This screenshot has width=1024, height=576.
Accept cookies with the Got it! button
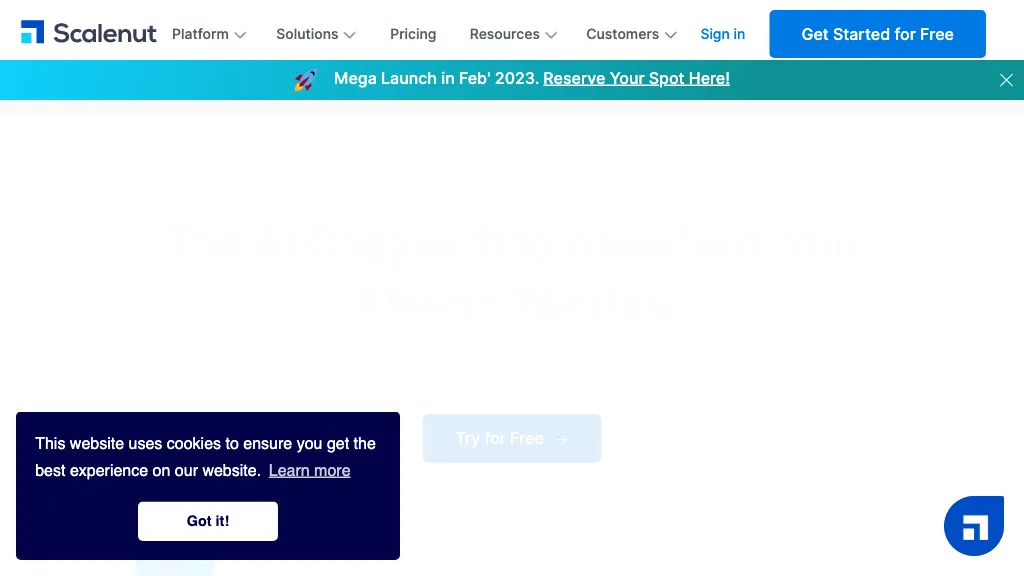208,521
